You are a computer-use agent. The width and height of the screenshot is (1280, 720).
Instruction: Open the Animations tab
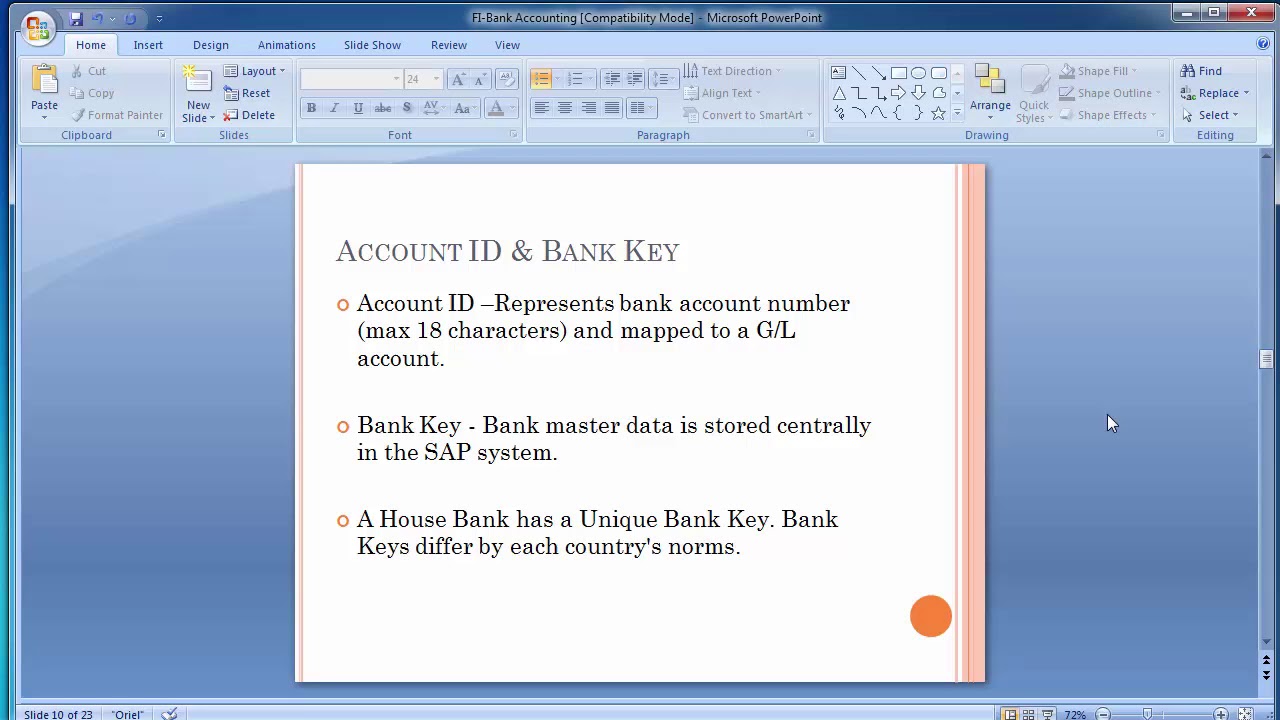(286, 45)
